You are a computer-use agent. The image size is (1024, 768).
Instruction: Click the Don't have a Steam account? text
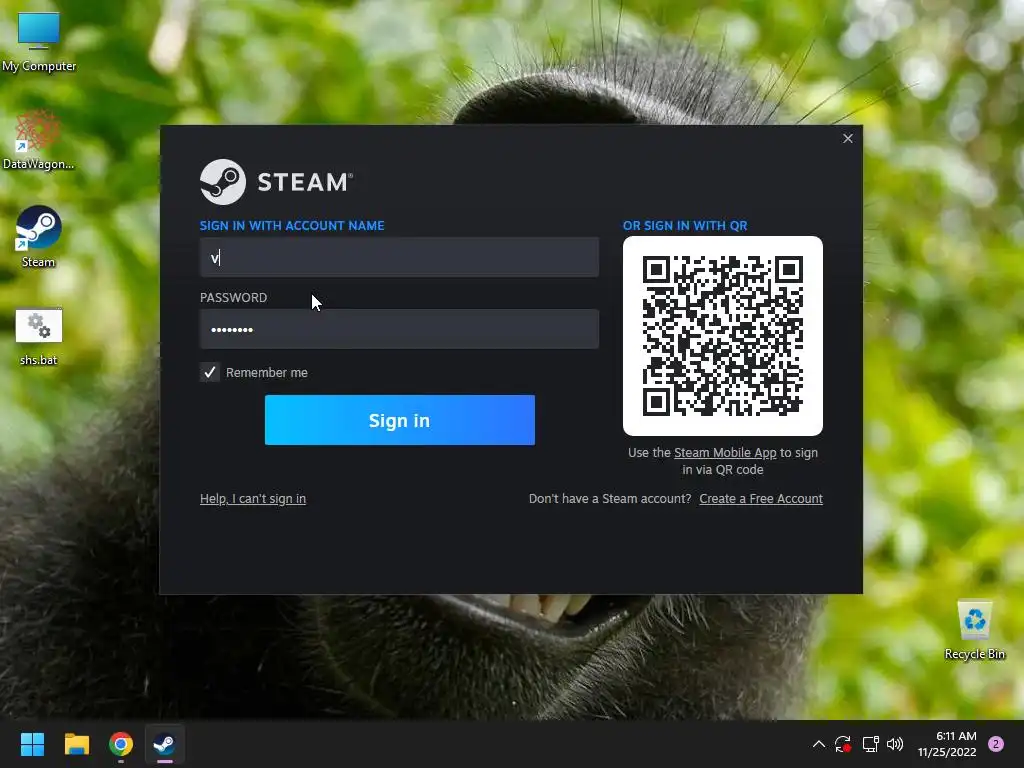click(x=610, y=498)
